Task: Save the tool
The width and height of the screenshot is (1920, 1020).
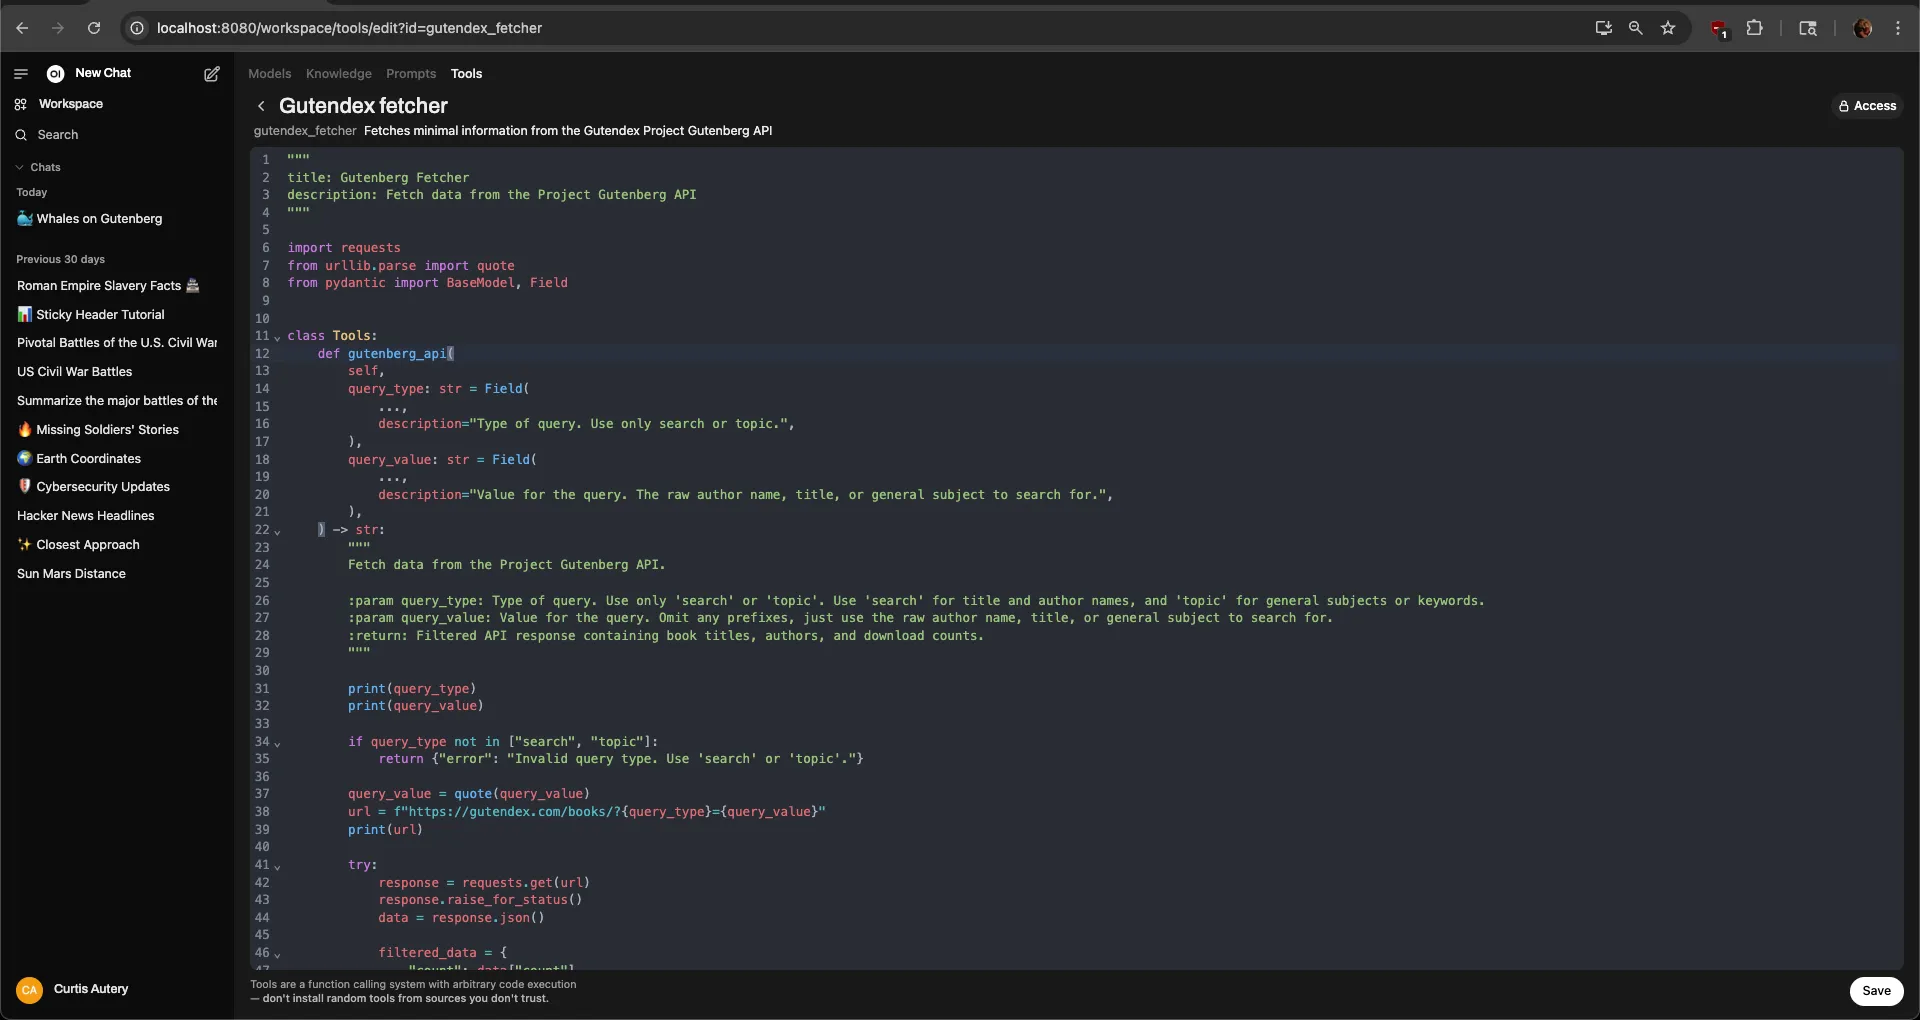Action: click(x=1876, y=991)
